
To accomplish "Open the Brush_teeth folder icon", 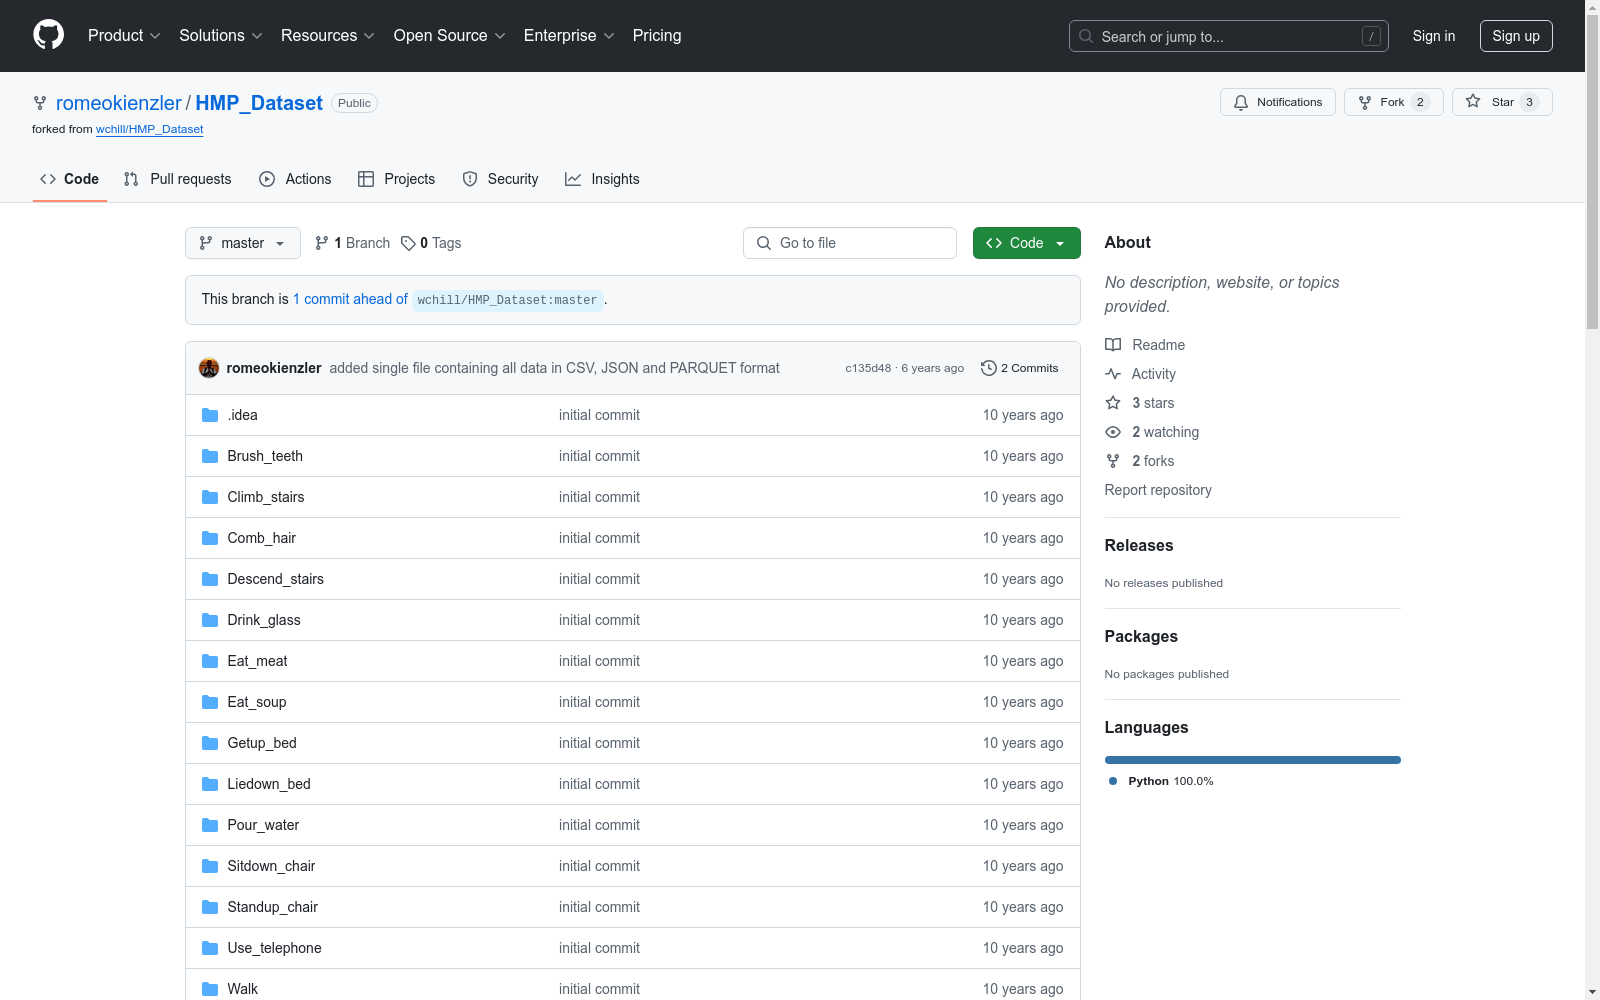I will point(210,456).
